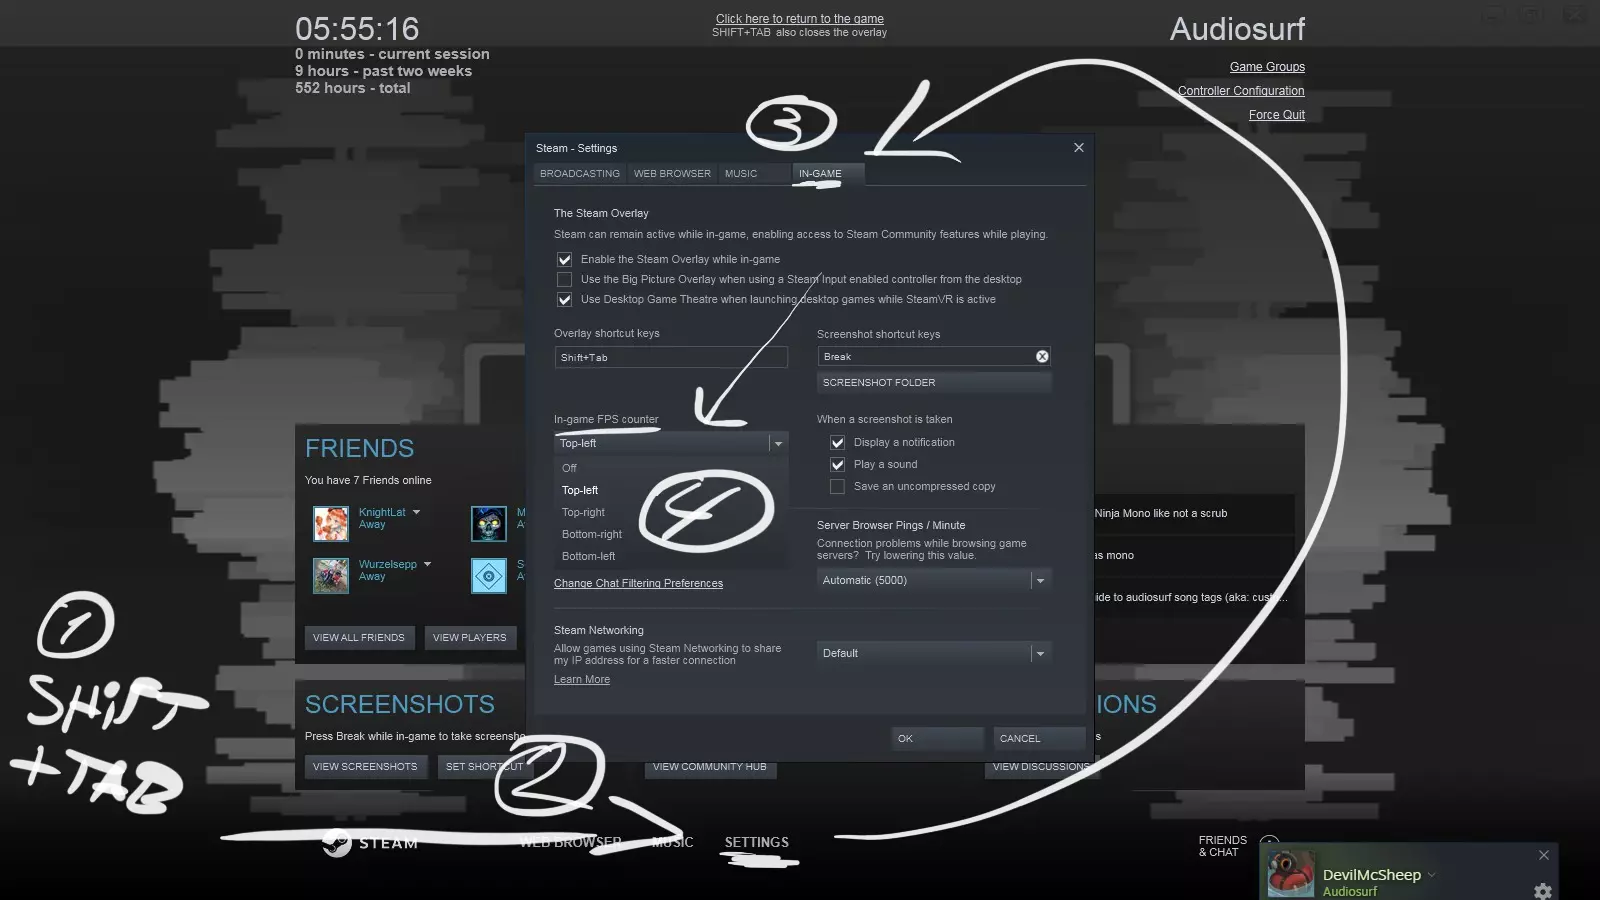Open the gear settings in the friends notification
Image resolution: width=1600 pixels, height=900 pixels.
(x=1543, y=891)
